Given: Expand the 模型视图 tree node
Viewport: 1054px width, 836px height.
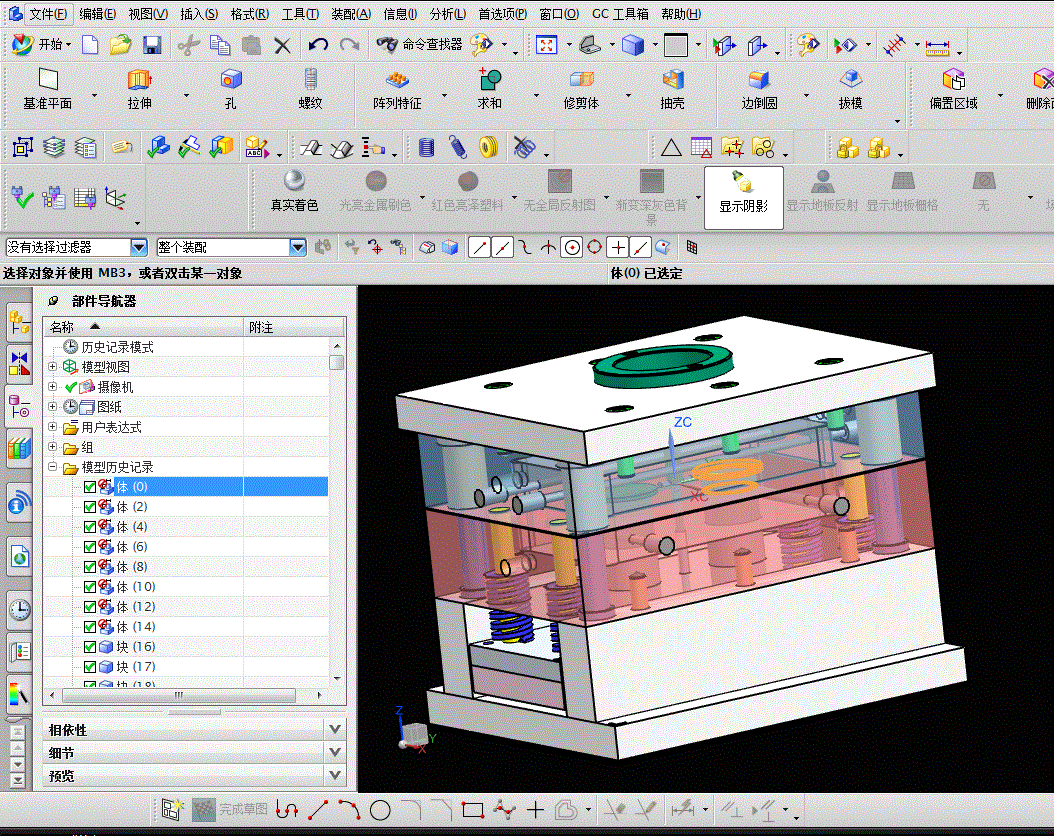Looking at the screenshot, I should 53,367.
